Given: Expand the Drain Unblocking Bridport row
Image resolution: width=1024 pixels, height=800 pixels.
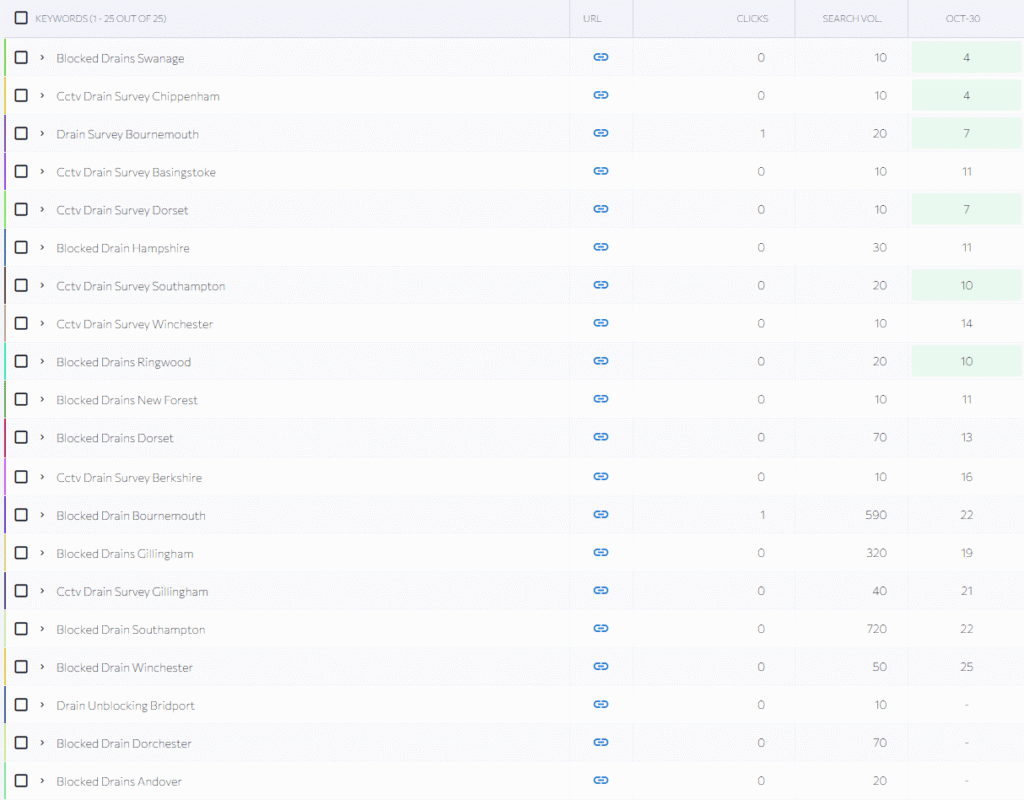Looking at the screenshot, I should [x=42, y=704].
